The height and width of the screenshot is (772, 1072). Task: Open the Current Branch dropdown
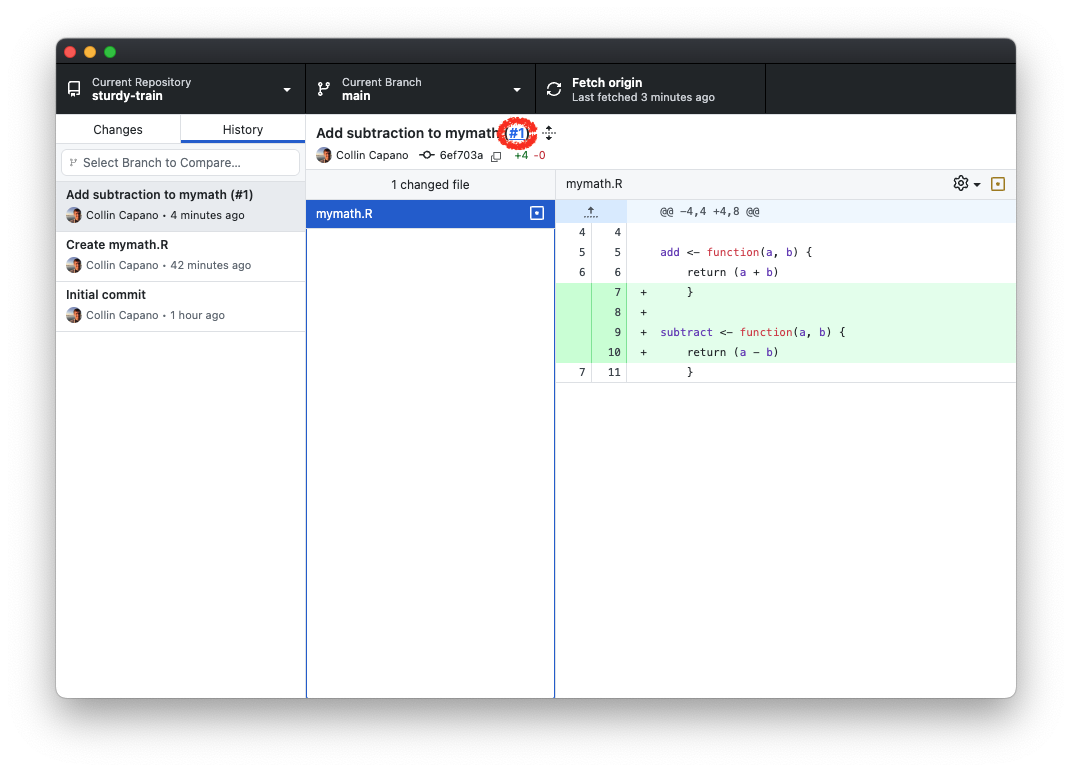tap(420, 89)
